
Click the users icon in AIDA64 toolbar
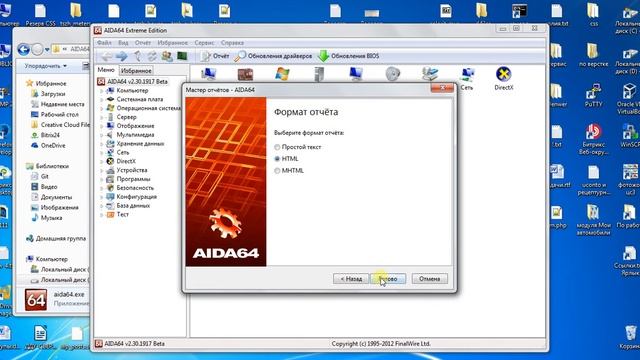[167, 56]
